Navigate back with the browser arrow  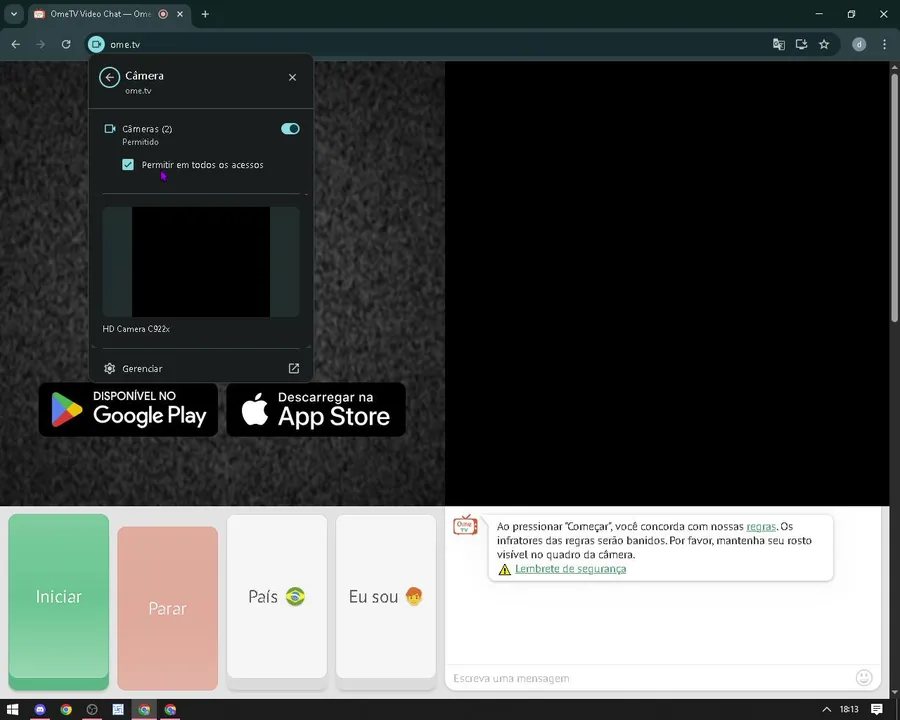click(15, 44)
